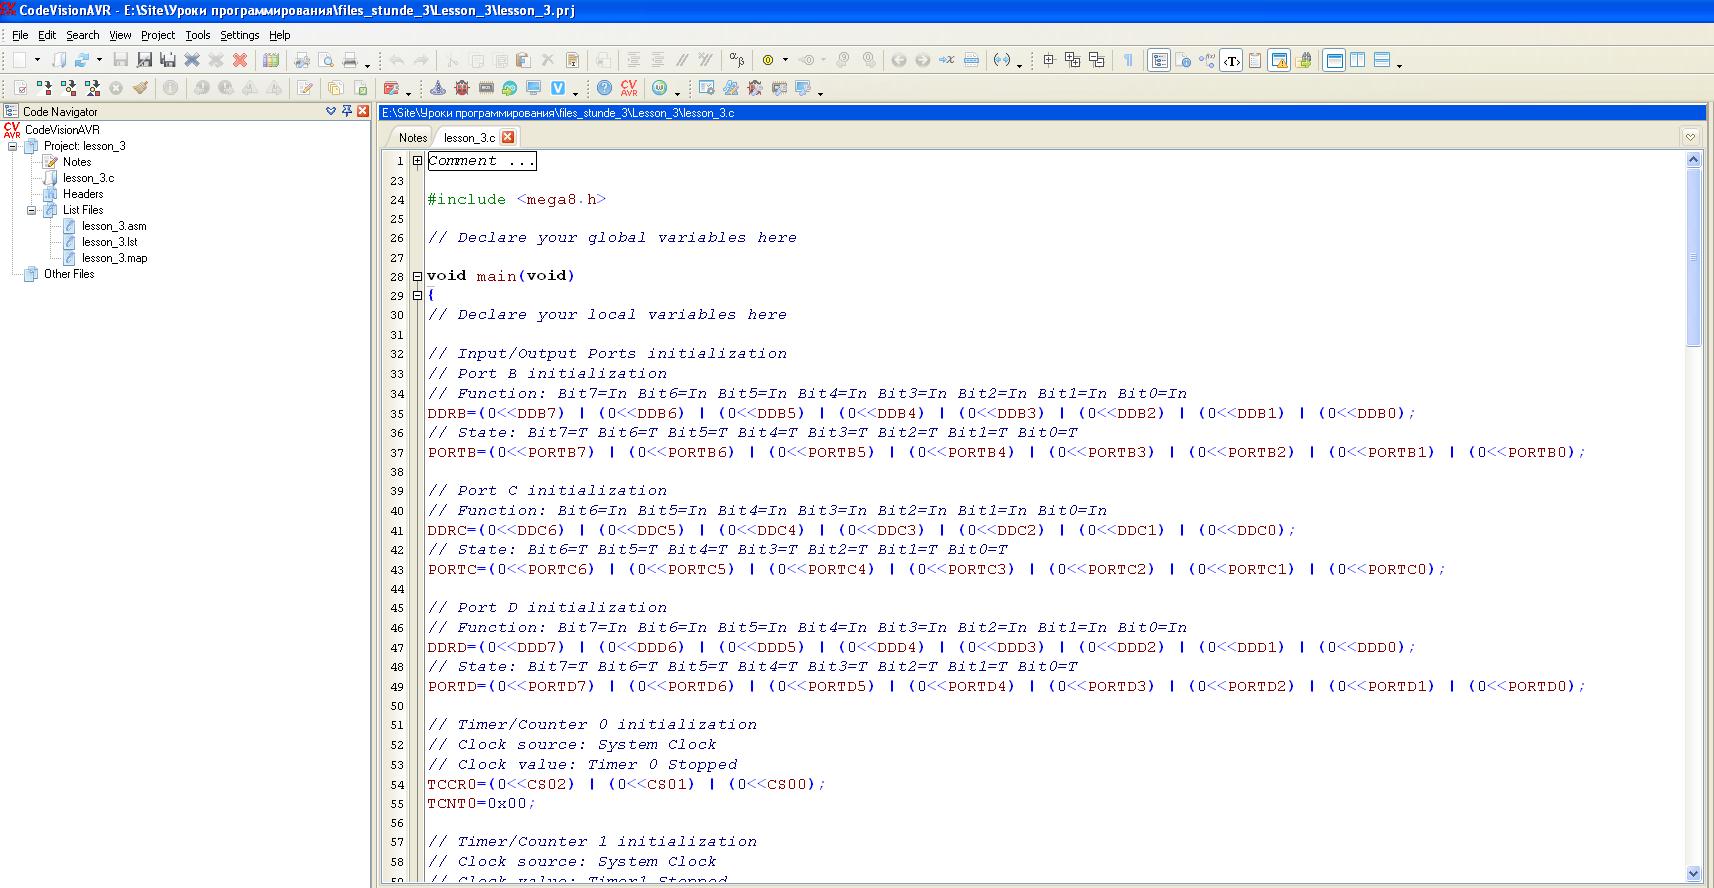Click the Save file floppy icon
Screen dimensions: 1714x888
coord(121,60)
